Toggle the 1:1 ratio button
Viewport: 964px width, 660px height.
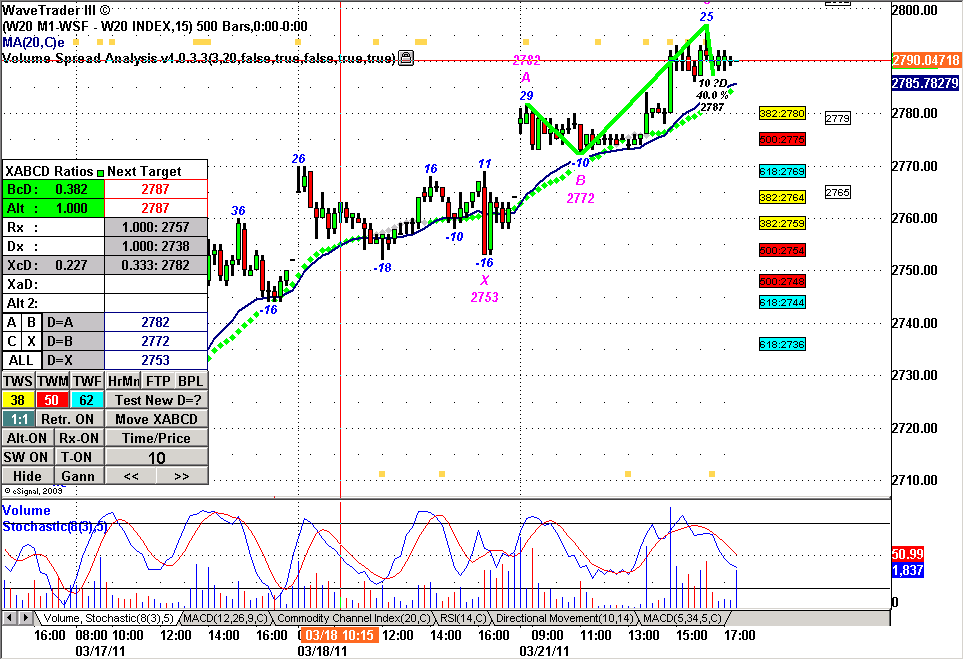click(19, 419)
